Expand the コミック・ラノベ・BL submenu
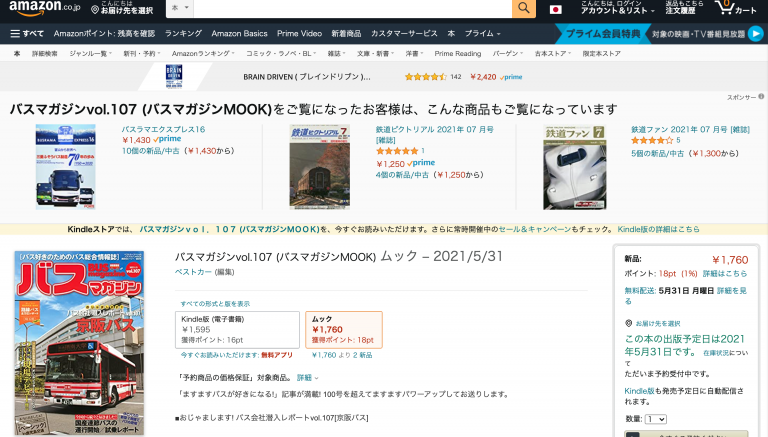 tap(281, 53)
